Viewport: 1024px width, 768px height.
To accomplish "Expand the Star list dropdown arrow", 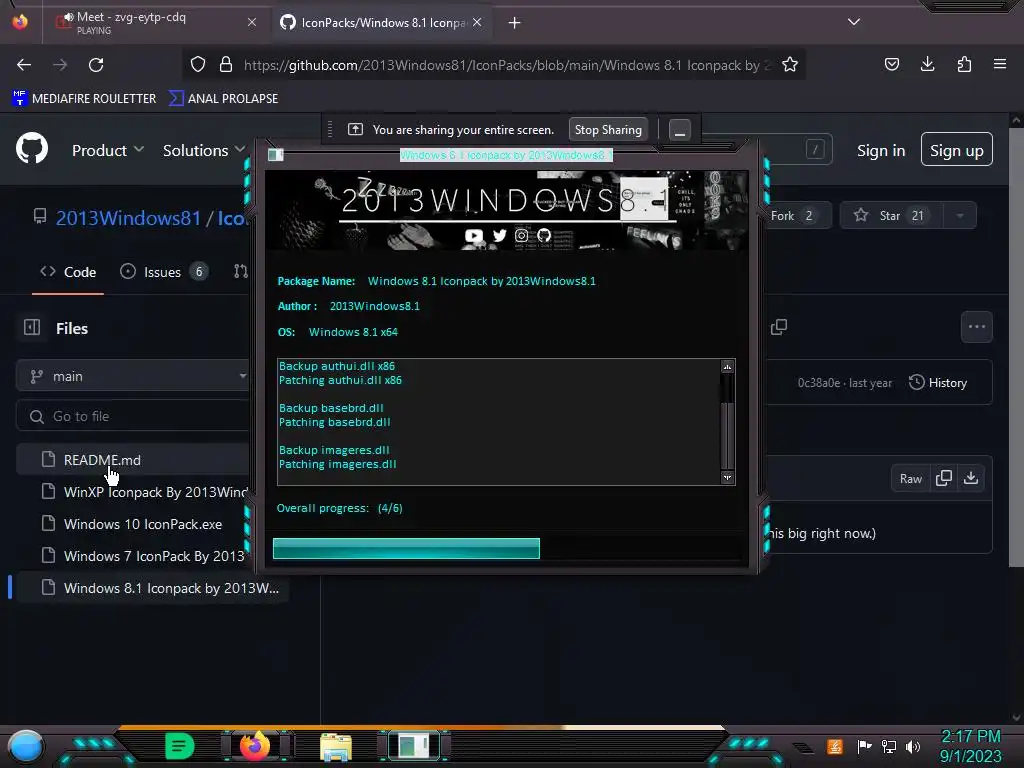I will coord(960,216).
